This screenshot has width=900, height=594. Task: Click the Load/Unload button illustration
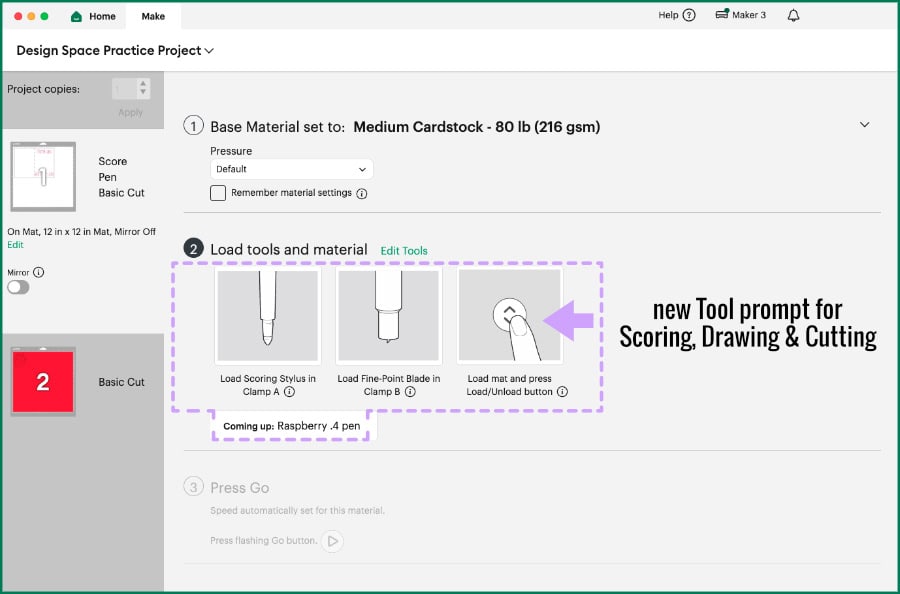coord(510,315)
